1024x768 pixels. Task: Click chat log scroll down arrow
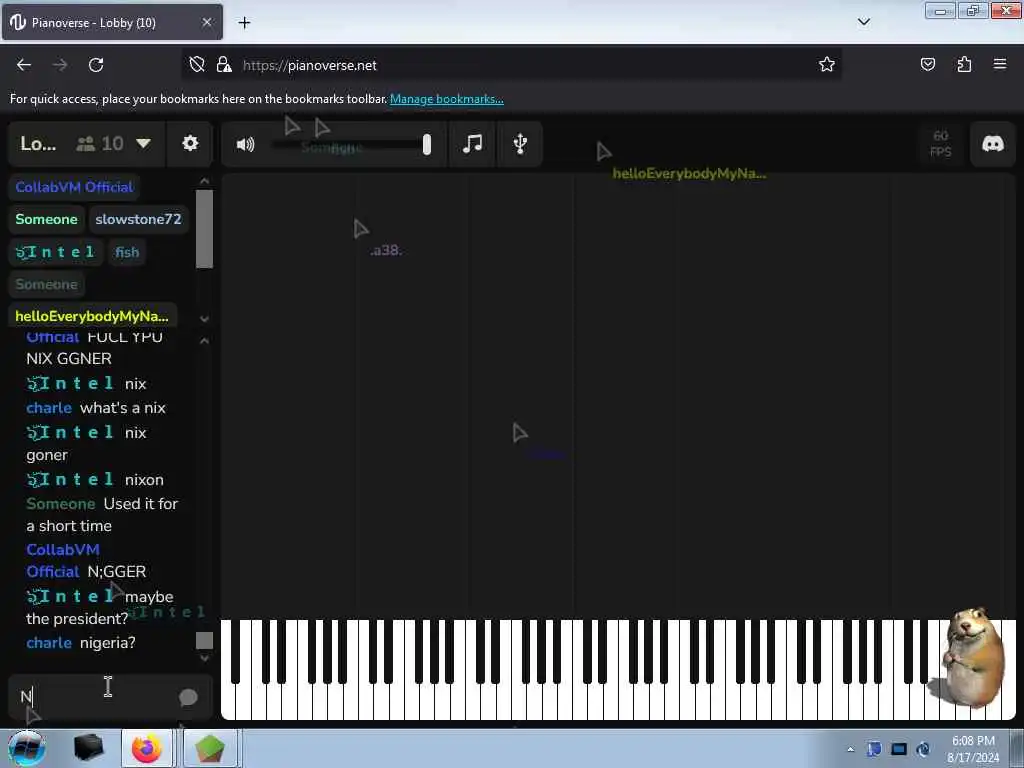coord(204,658)
